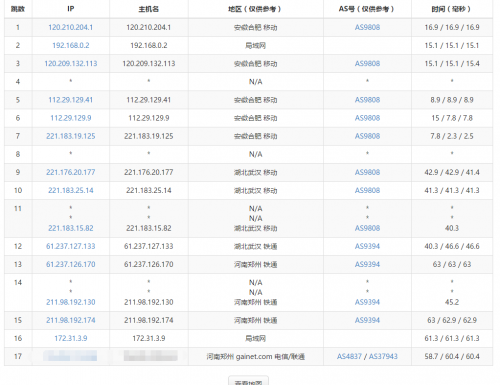The height and width of the screenshot is (385, 500).
Task: Select the gainet.com region cell in hop 17
Action: (255, 356)
